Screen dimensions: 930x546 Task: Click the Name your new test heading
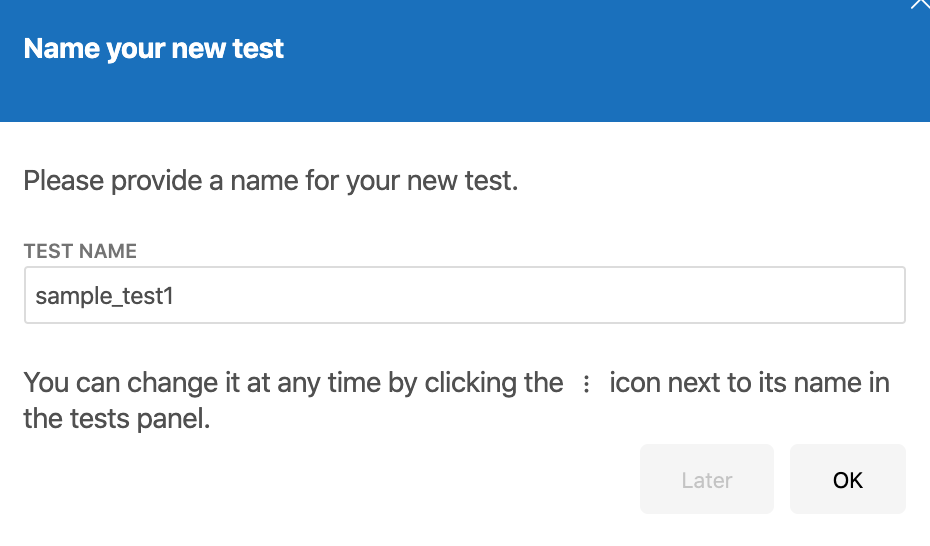pos(154,49)
